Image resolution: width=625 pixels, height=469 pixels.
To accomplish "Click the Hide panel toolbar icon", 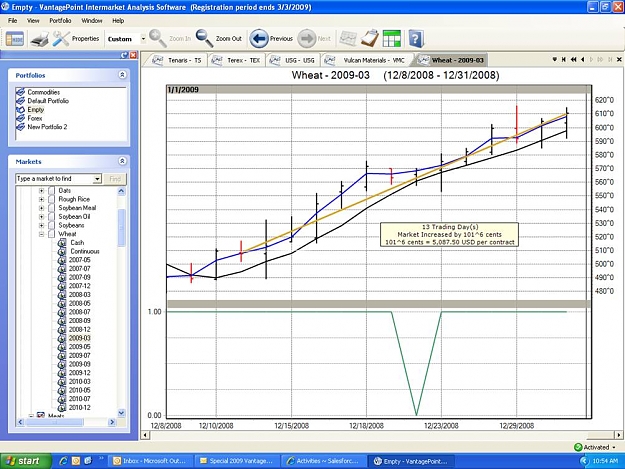I will click(x=15, y=39).
